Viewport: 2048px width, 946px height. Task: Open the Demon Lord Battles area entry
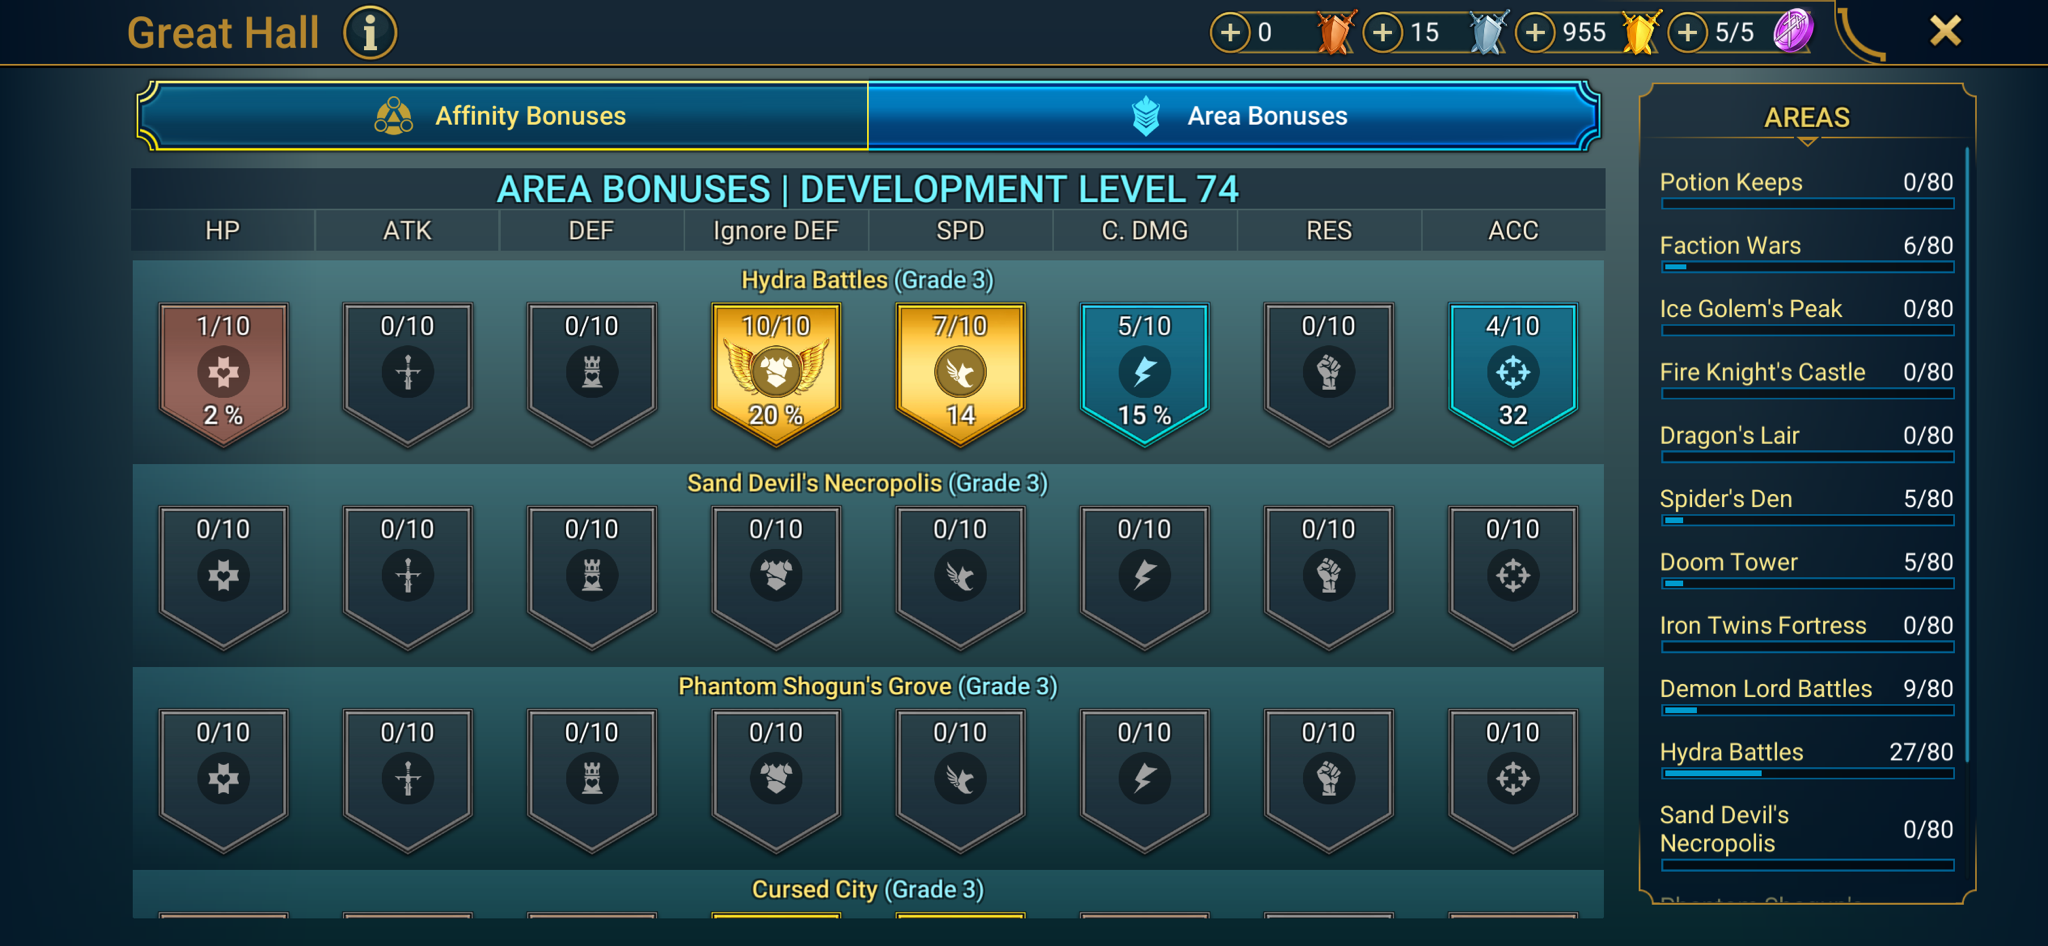tap(1807, 695)
